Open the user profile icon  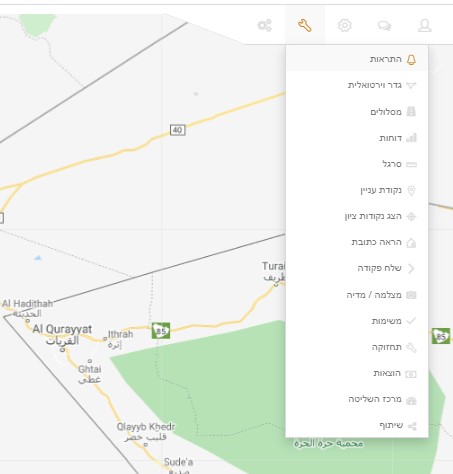(425, 25)
